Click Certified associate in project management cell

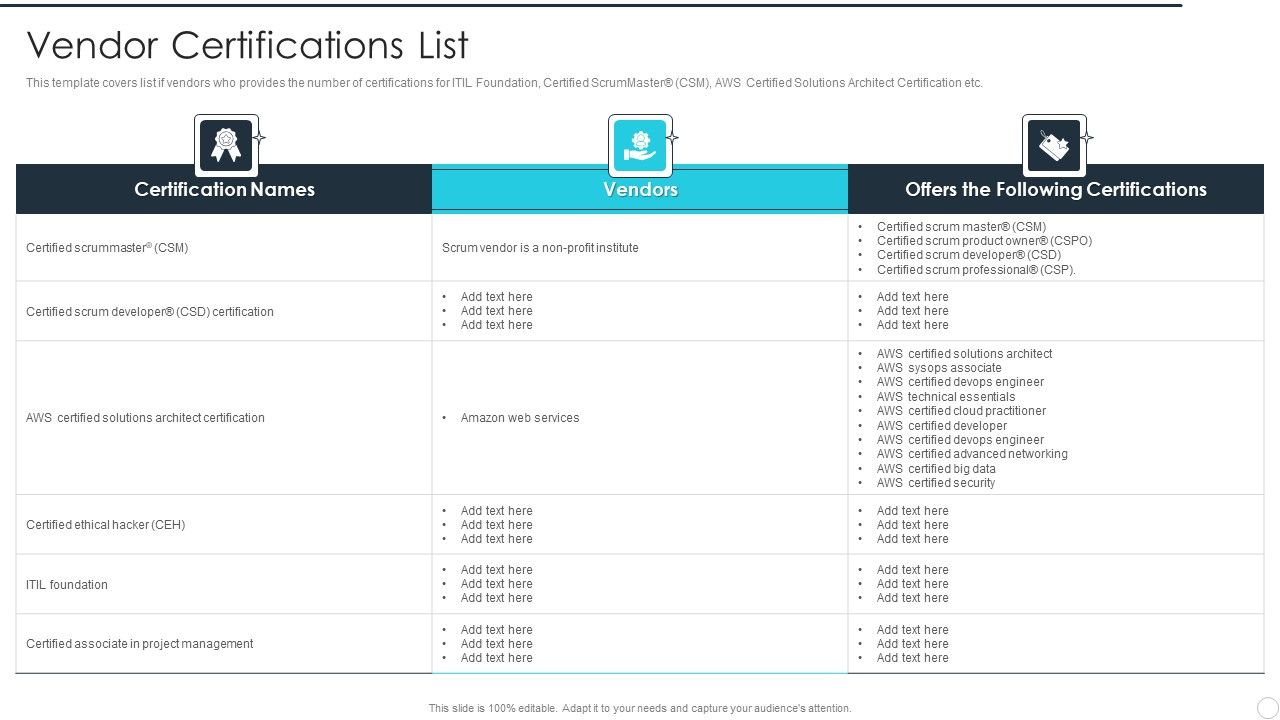(x=139, y=644)
